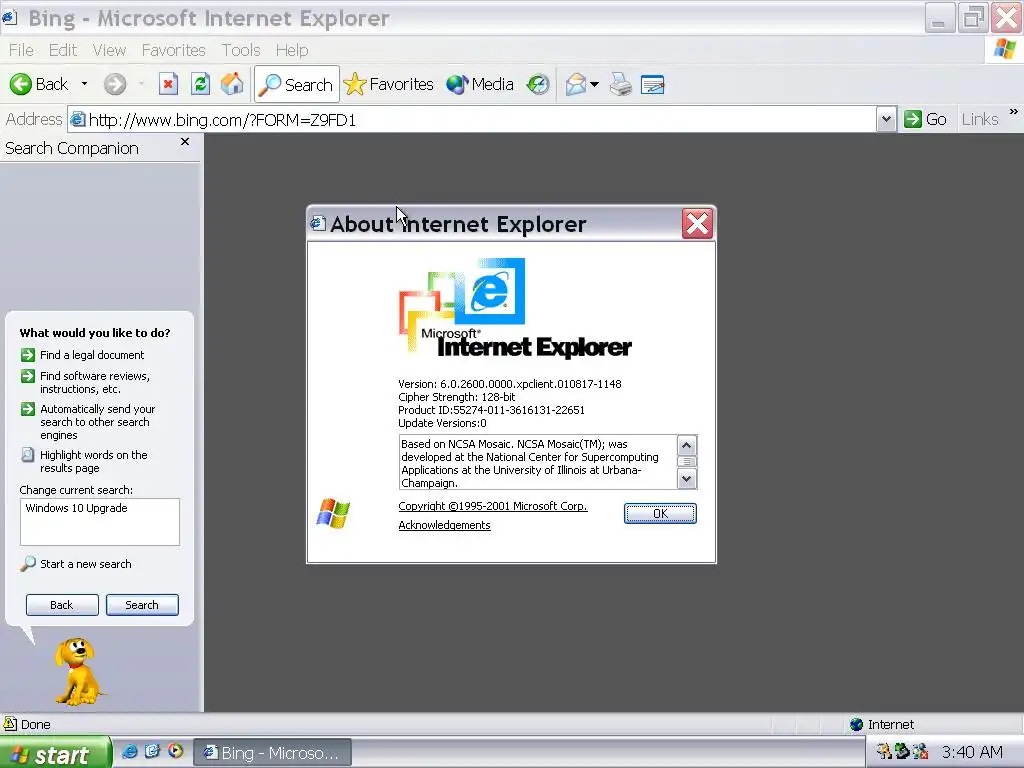Image resolution: width=1024 pixels, height=768 pixels.
Task: Select the Bing - Microso... taskbar button
Action: 272,753
